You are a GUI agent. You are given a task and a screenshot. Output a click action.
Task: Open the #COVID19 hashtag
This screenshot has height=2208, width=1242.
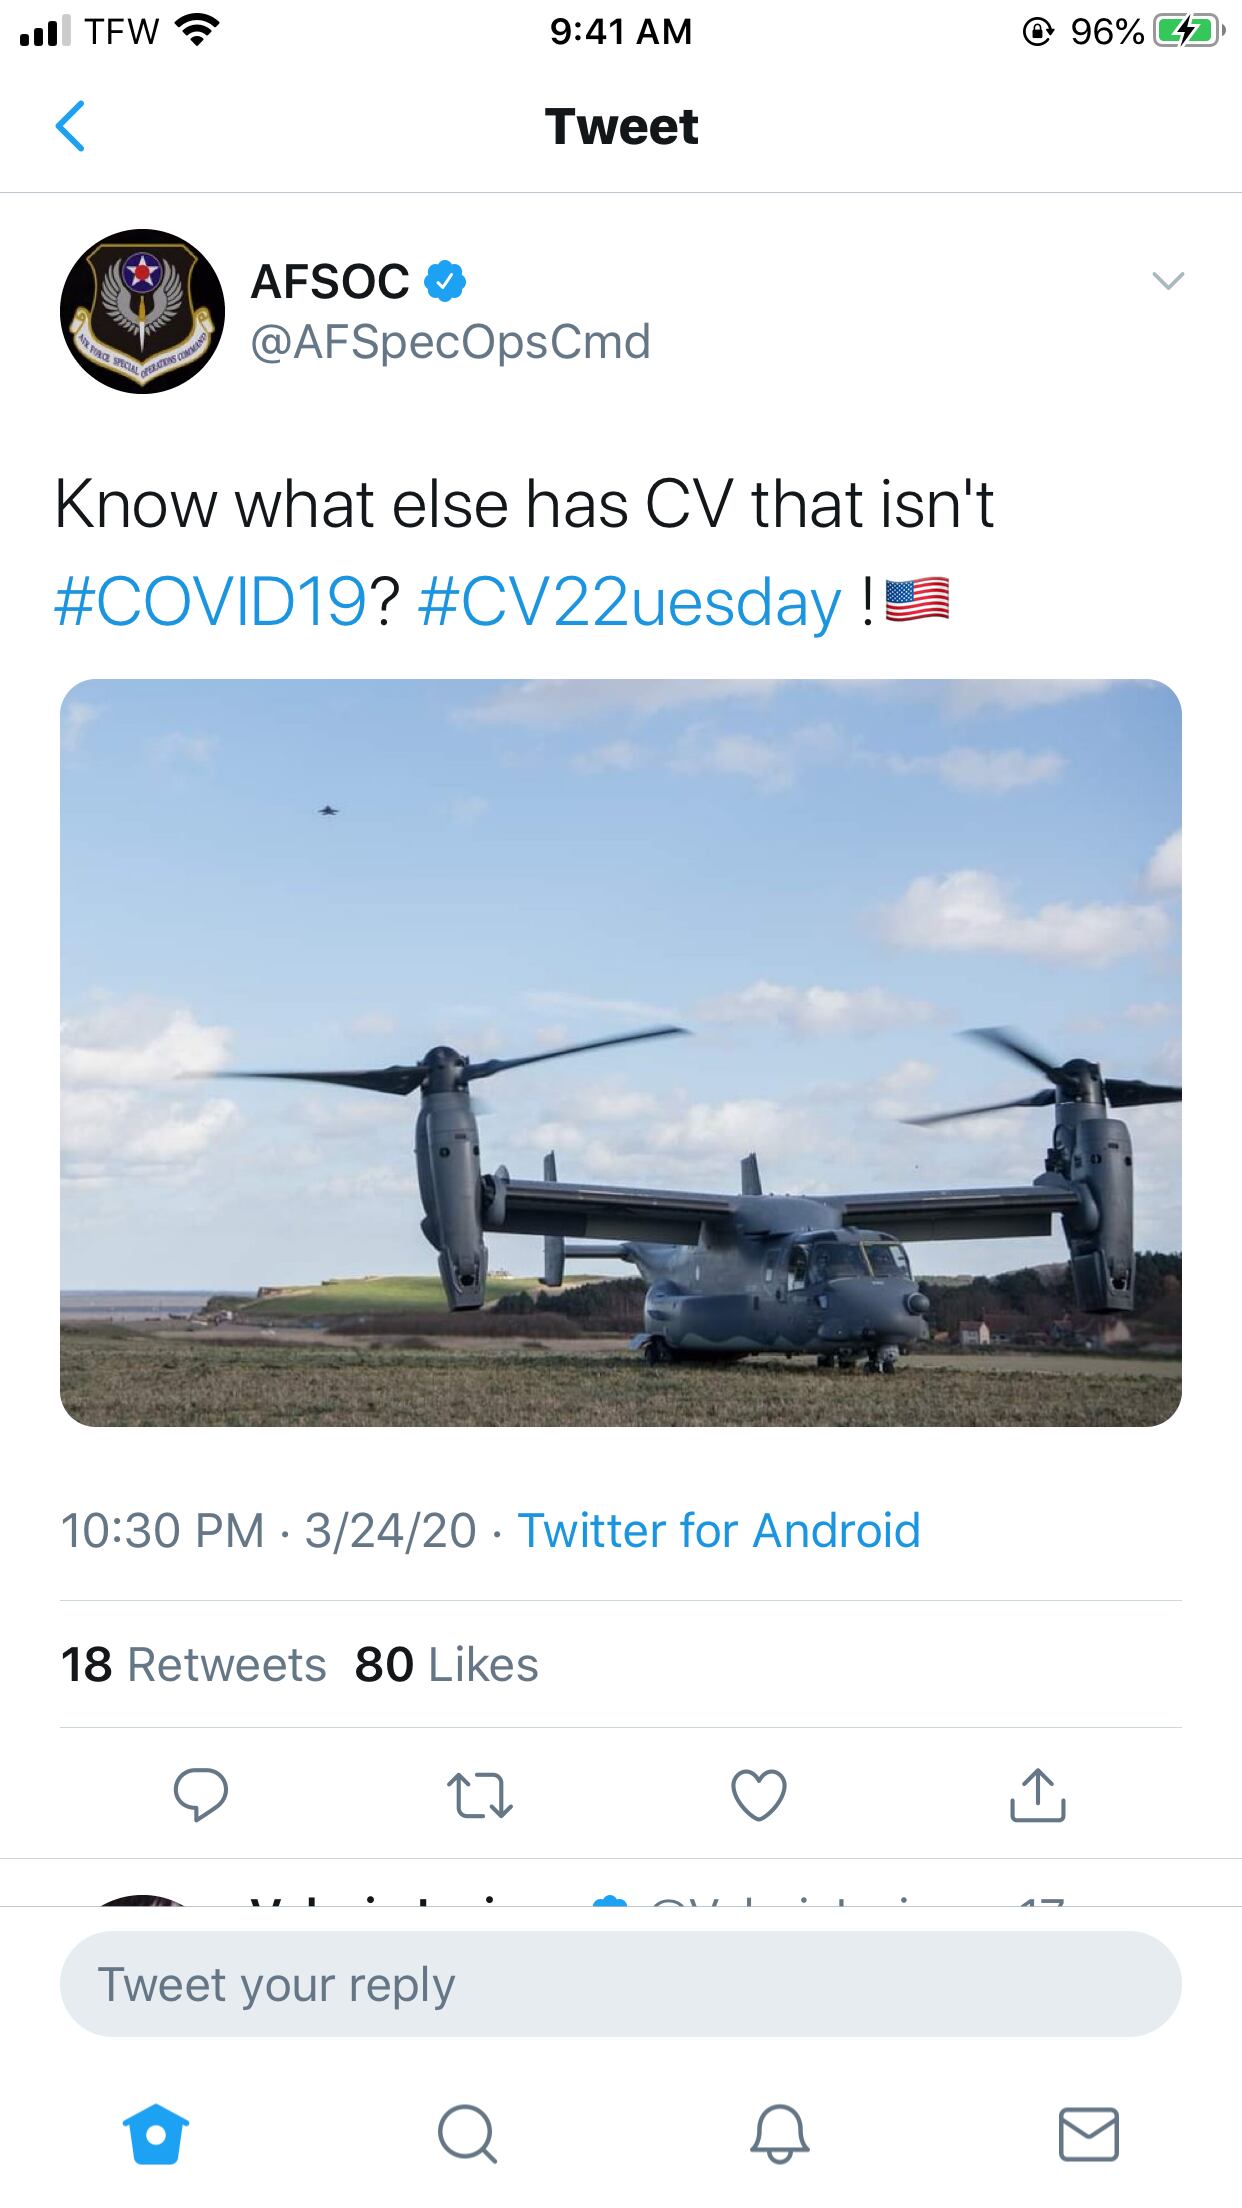pos(211,603)
